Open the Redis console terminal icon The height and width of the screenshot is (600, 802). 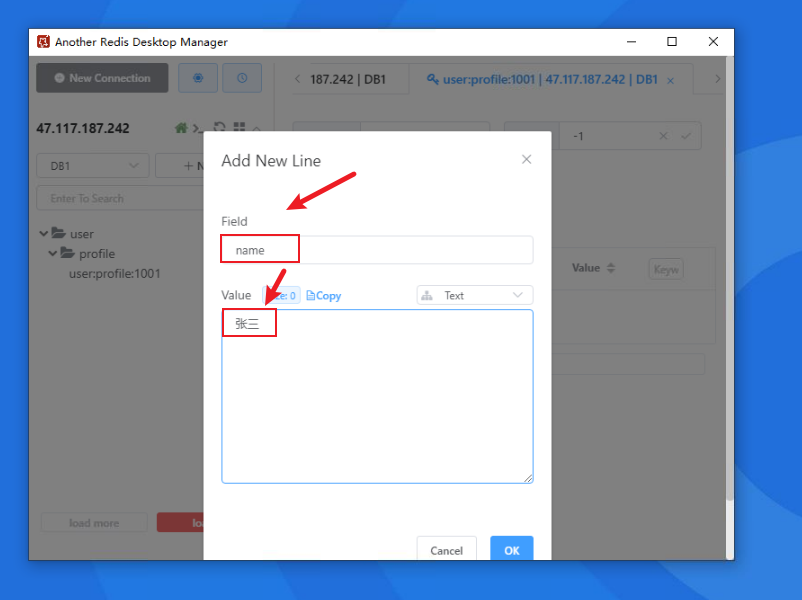coord(196,128)
